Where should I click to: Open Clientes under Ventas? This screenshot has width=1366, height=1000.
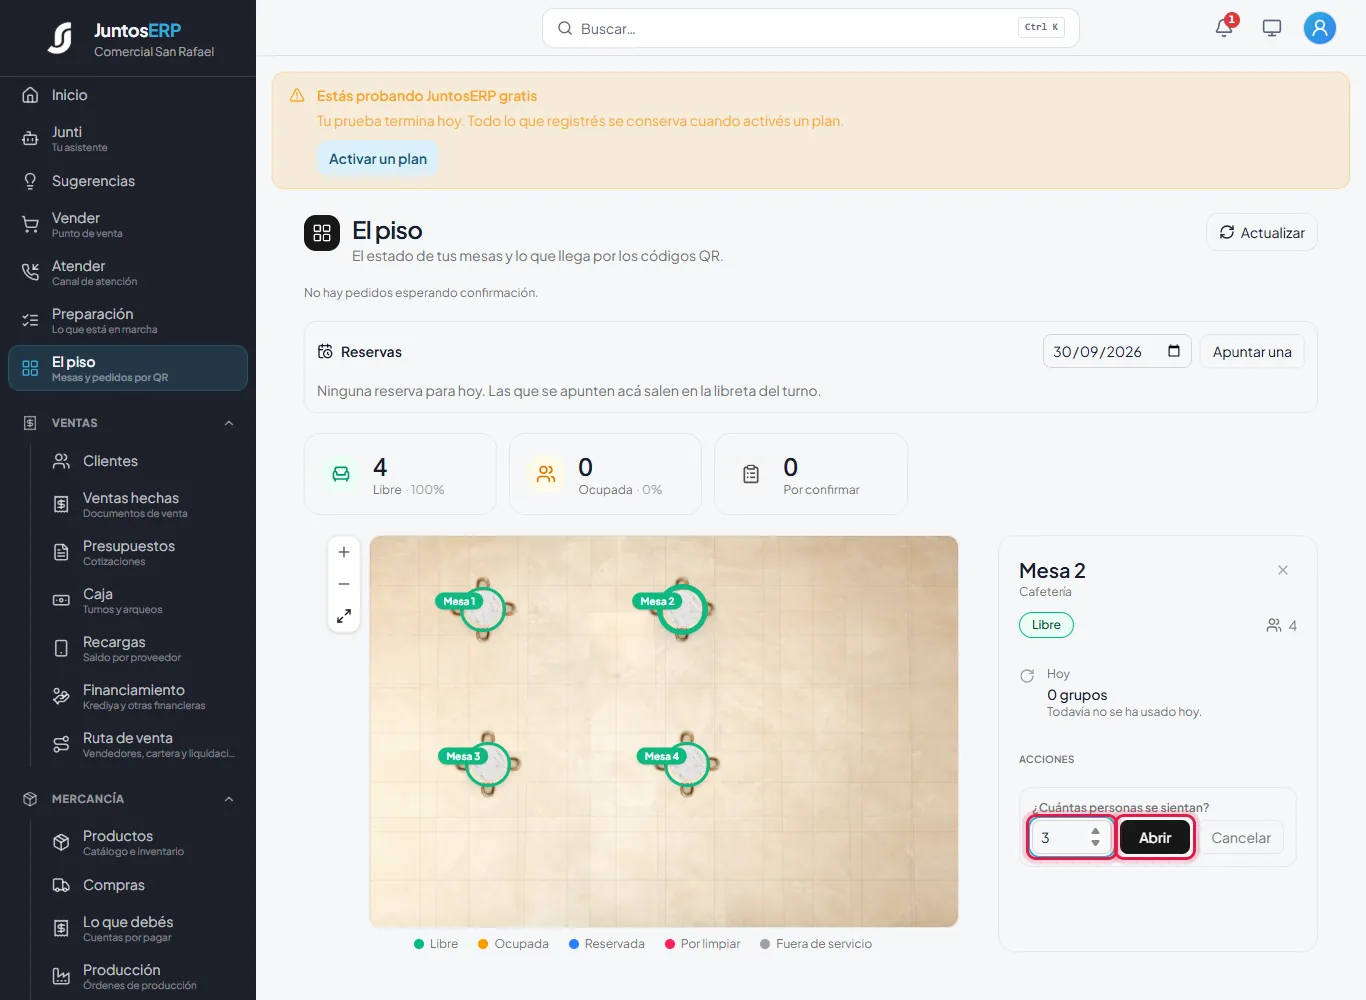(142, 461)
